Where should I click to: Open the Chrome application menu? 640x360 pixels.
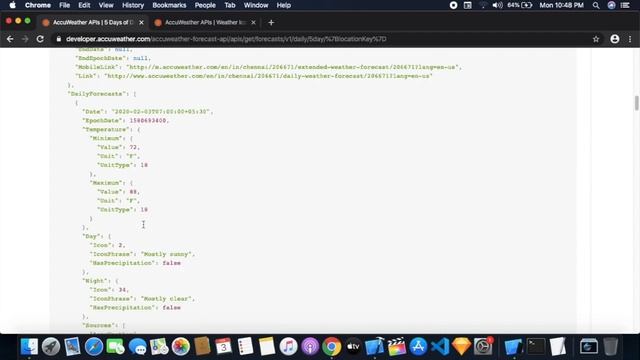[38, 5]
